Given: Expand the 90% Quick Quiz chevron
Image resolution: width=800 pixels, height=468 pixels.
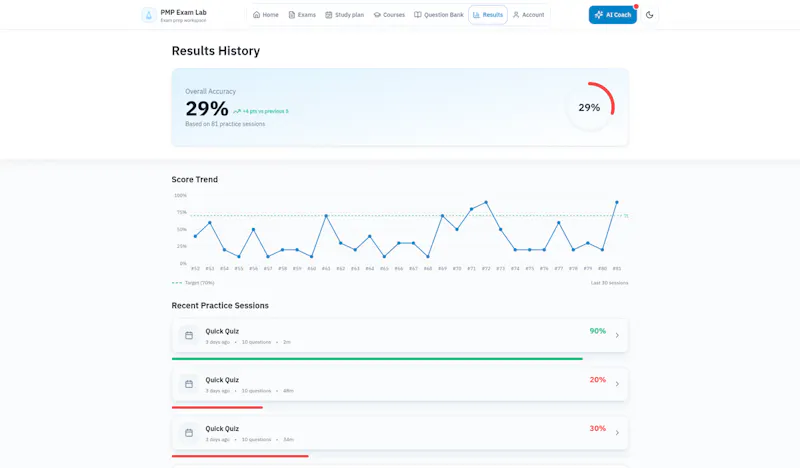Looking at the screenshot, I should click(x=617, y=335).
